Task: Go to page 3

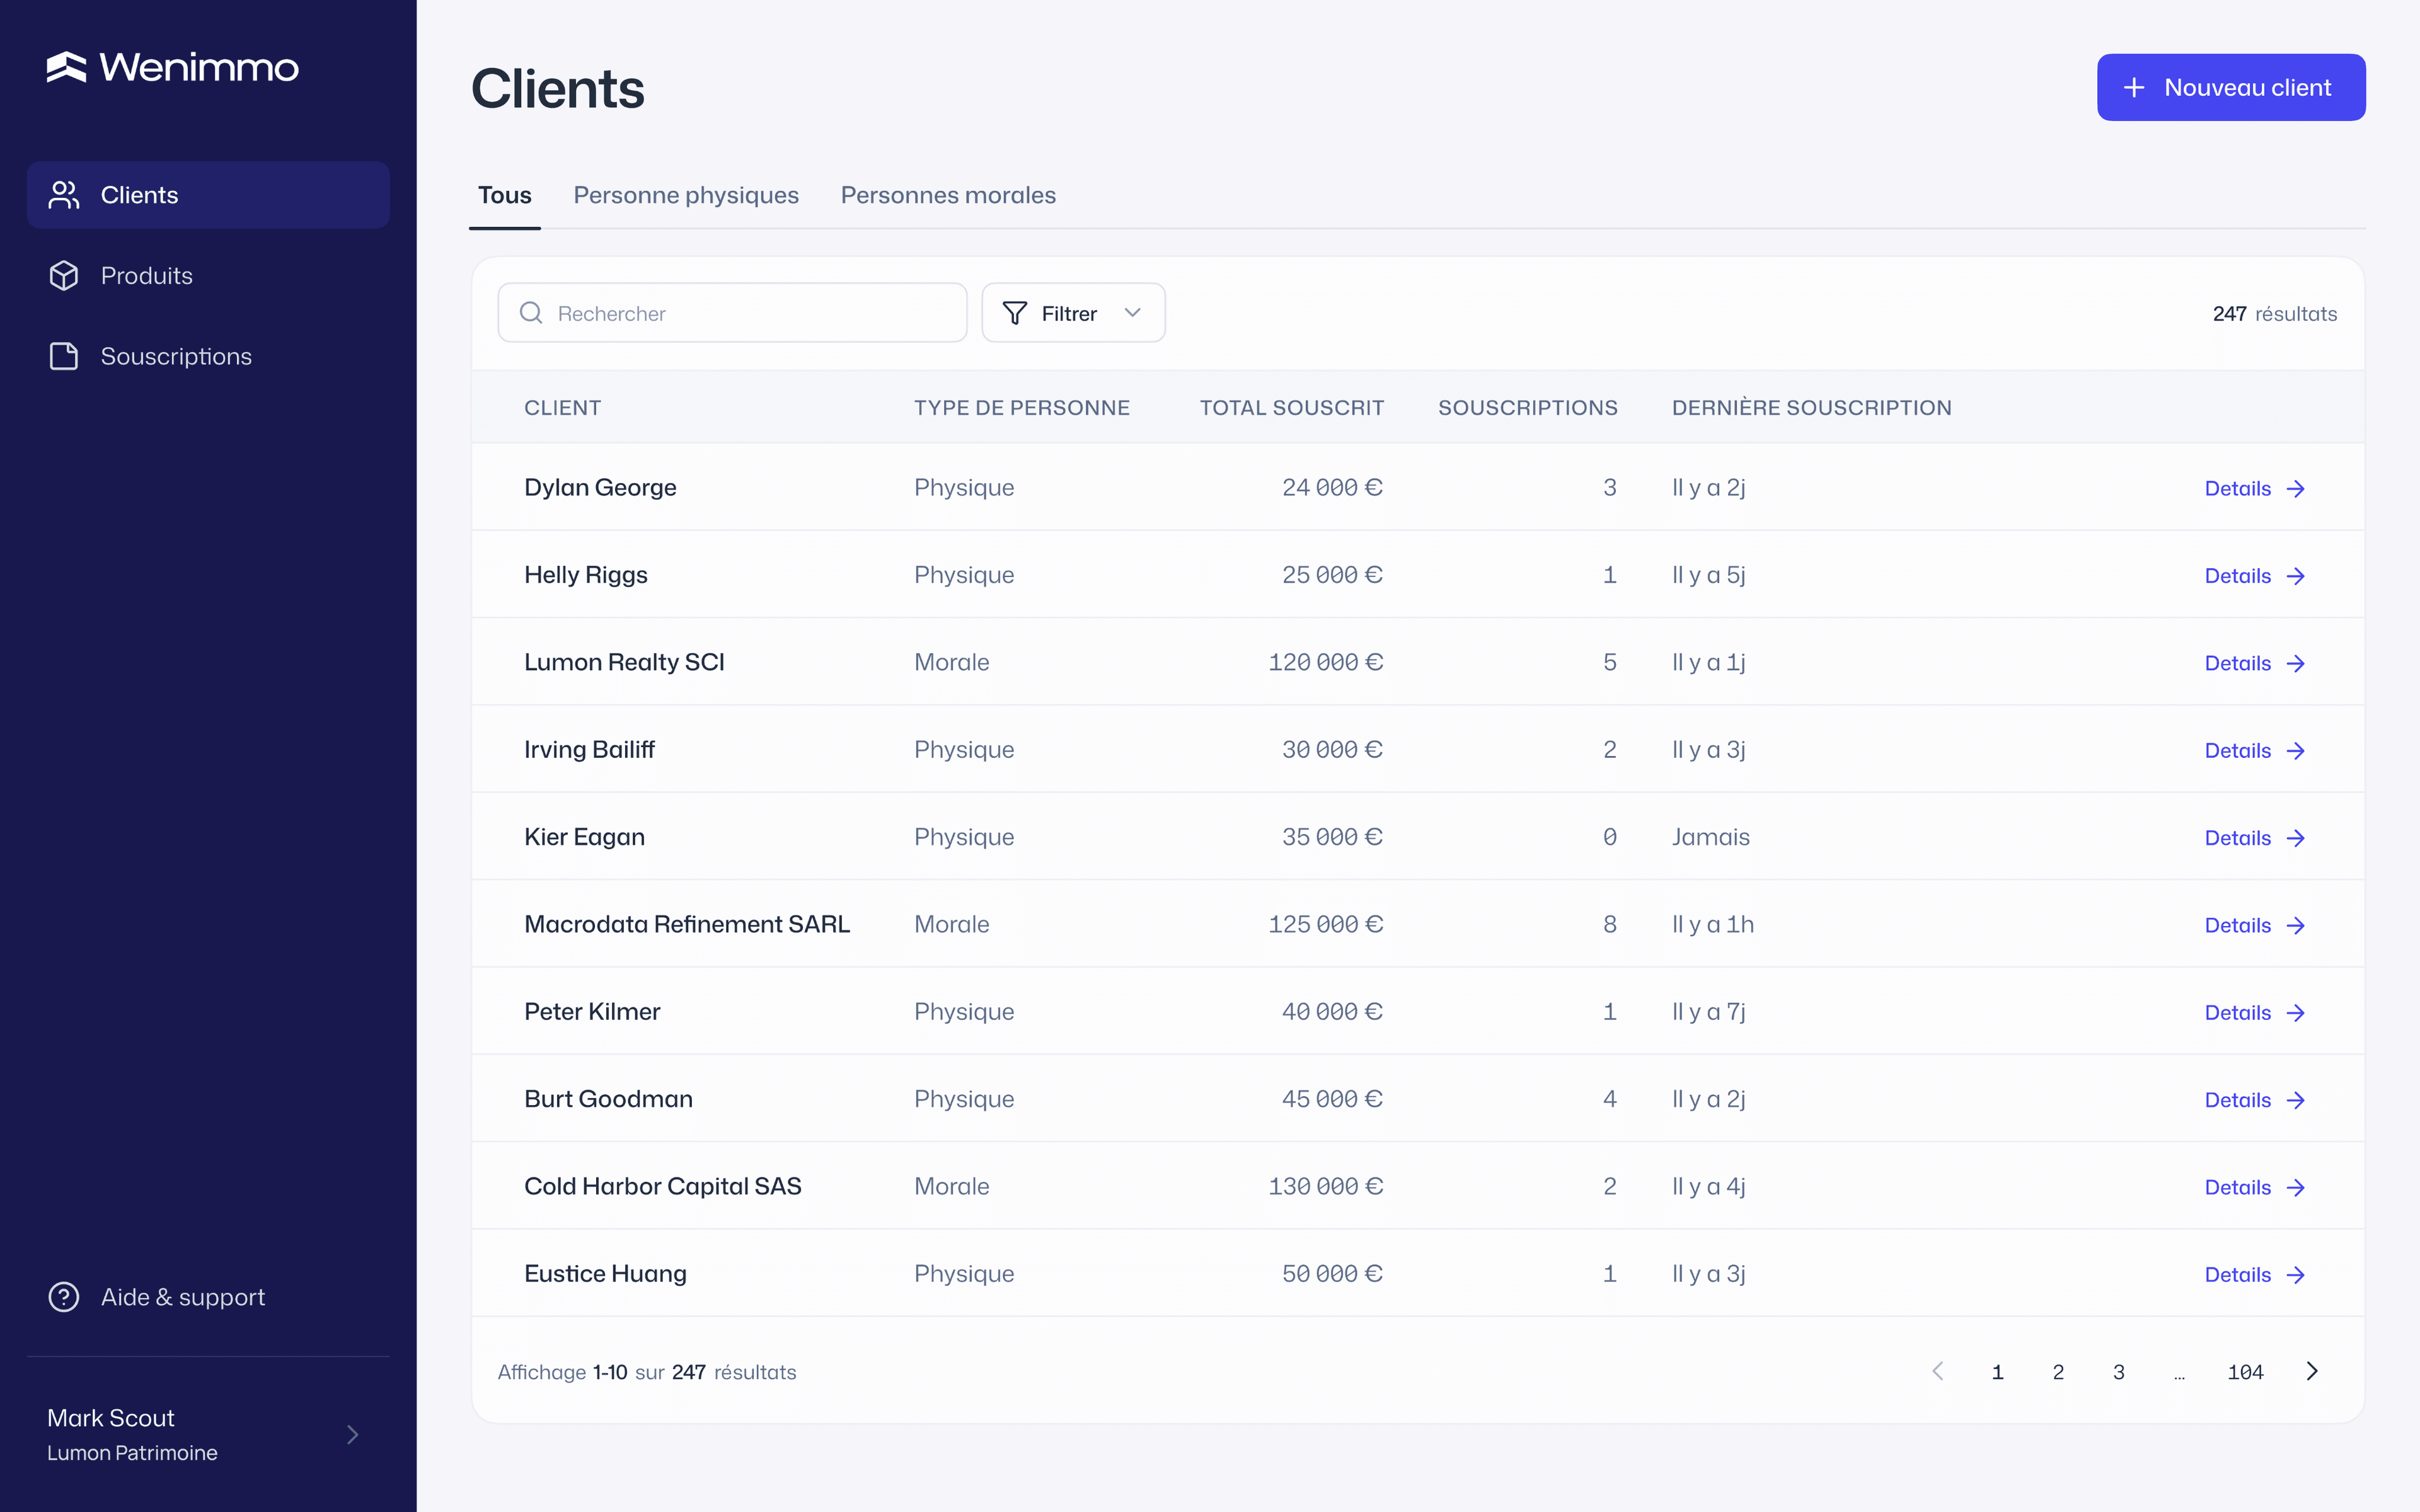Action: 2118,1372
